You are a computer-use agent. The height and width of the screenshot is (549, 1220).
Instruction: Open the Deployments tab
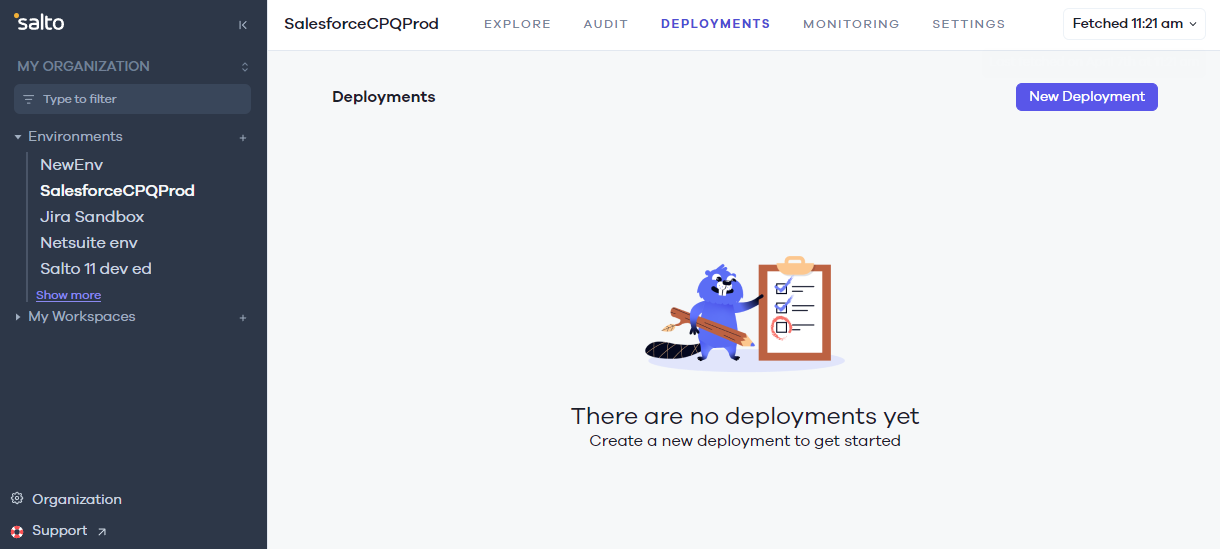click(x=716, y=24)
